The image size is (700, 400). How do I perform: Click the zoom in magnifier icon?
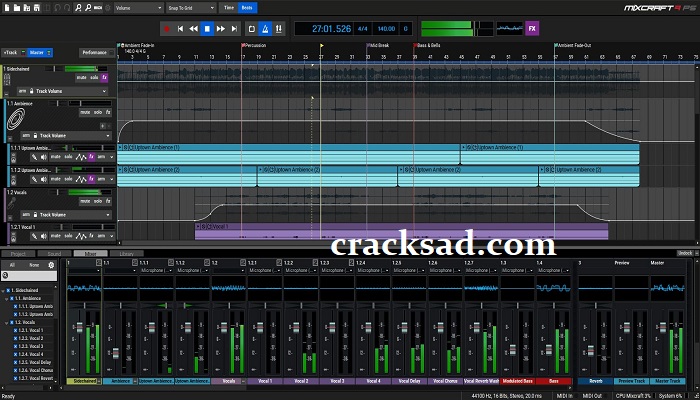click(x=78, y=8)
